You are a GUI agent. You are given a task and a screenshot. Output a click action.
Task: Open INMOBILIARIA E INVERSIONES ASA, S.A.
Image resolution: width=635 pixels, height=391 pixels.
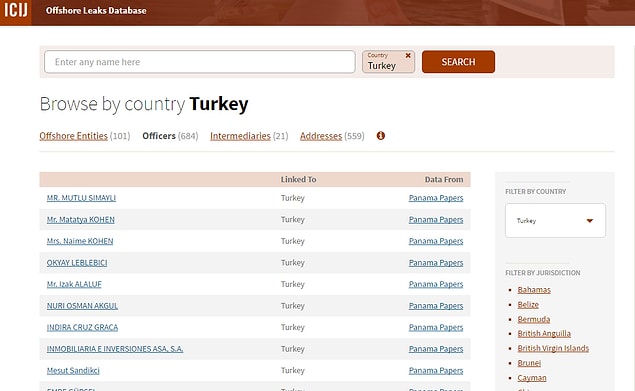point(115,349)
